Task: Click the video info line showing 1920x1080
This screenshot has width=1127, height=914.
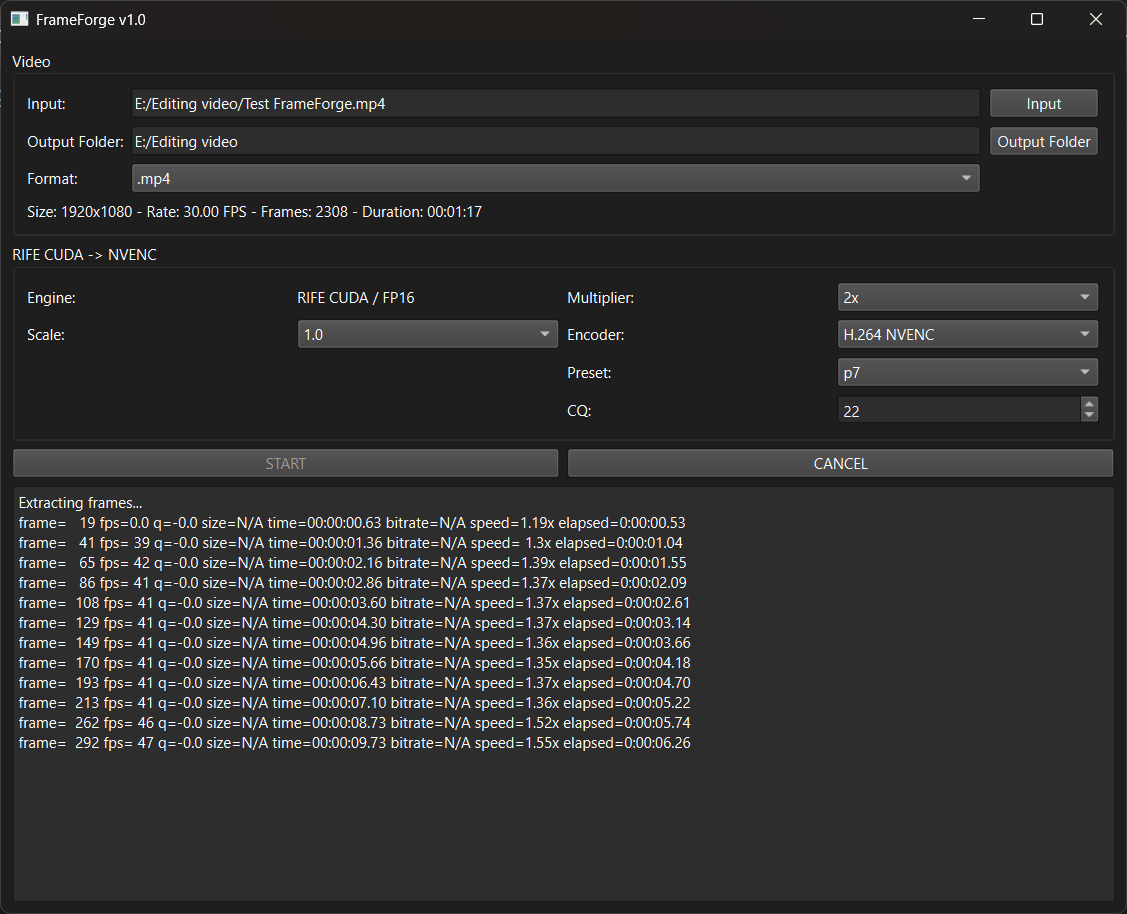Action: [x=254, y=212]
